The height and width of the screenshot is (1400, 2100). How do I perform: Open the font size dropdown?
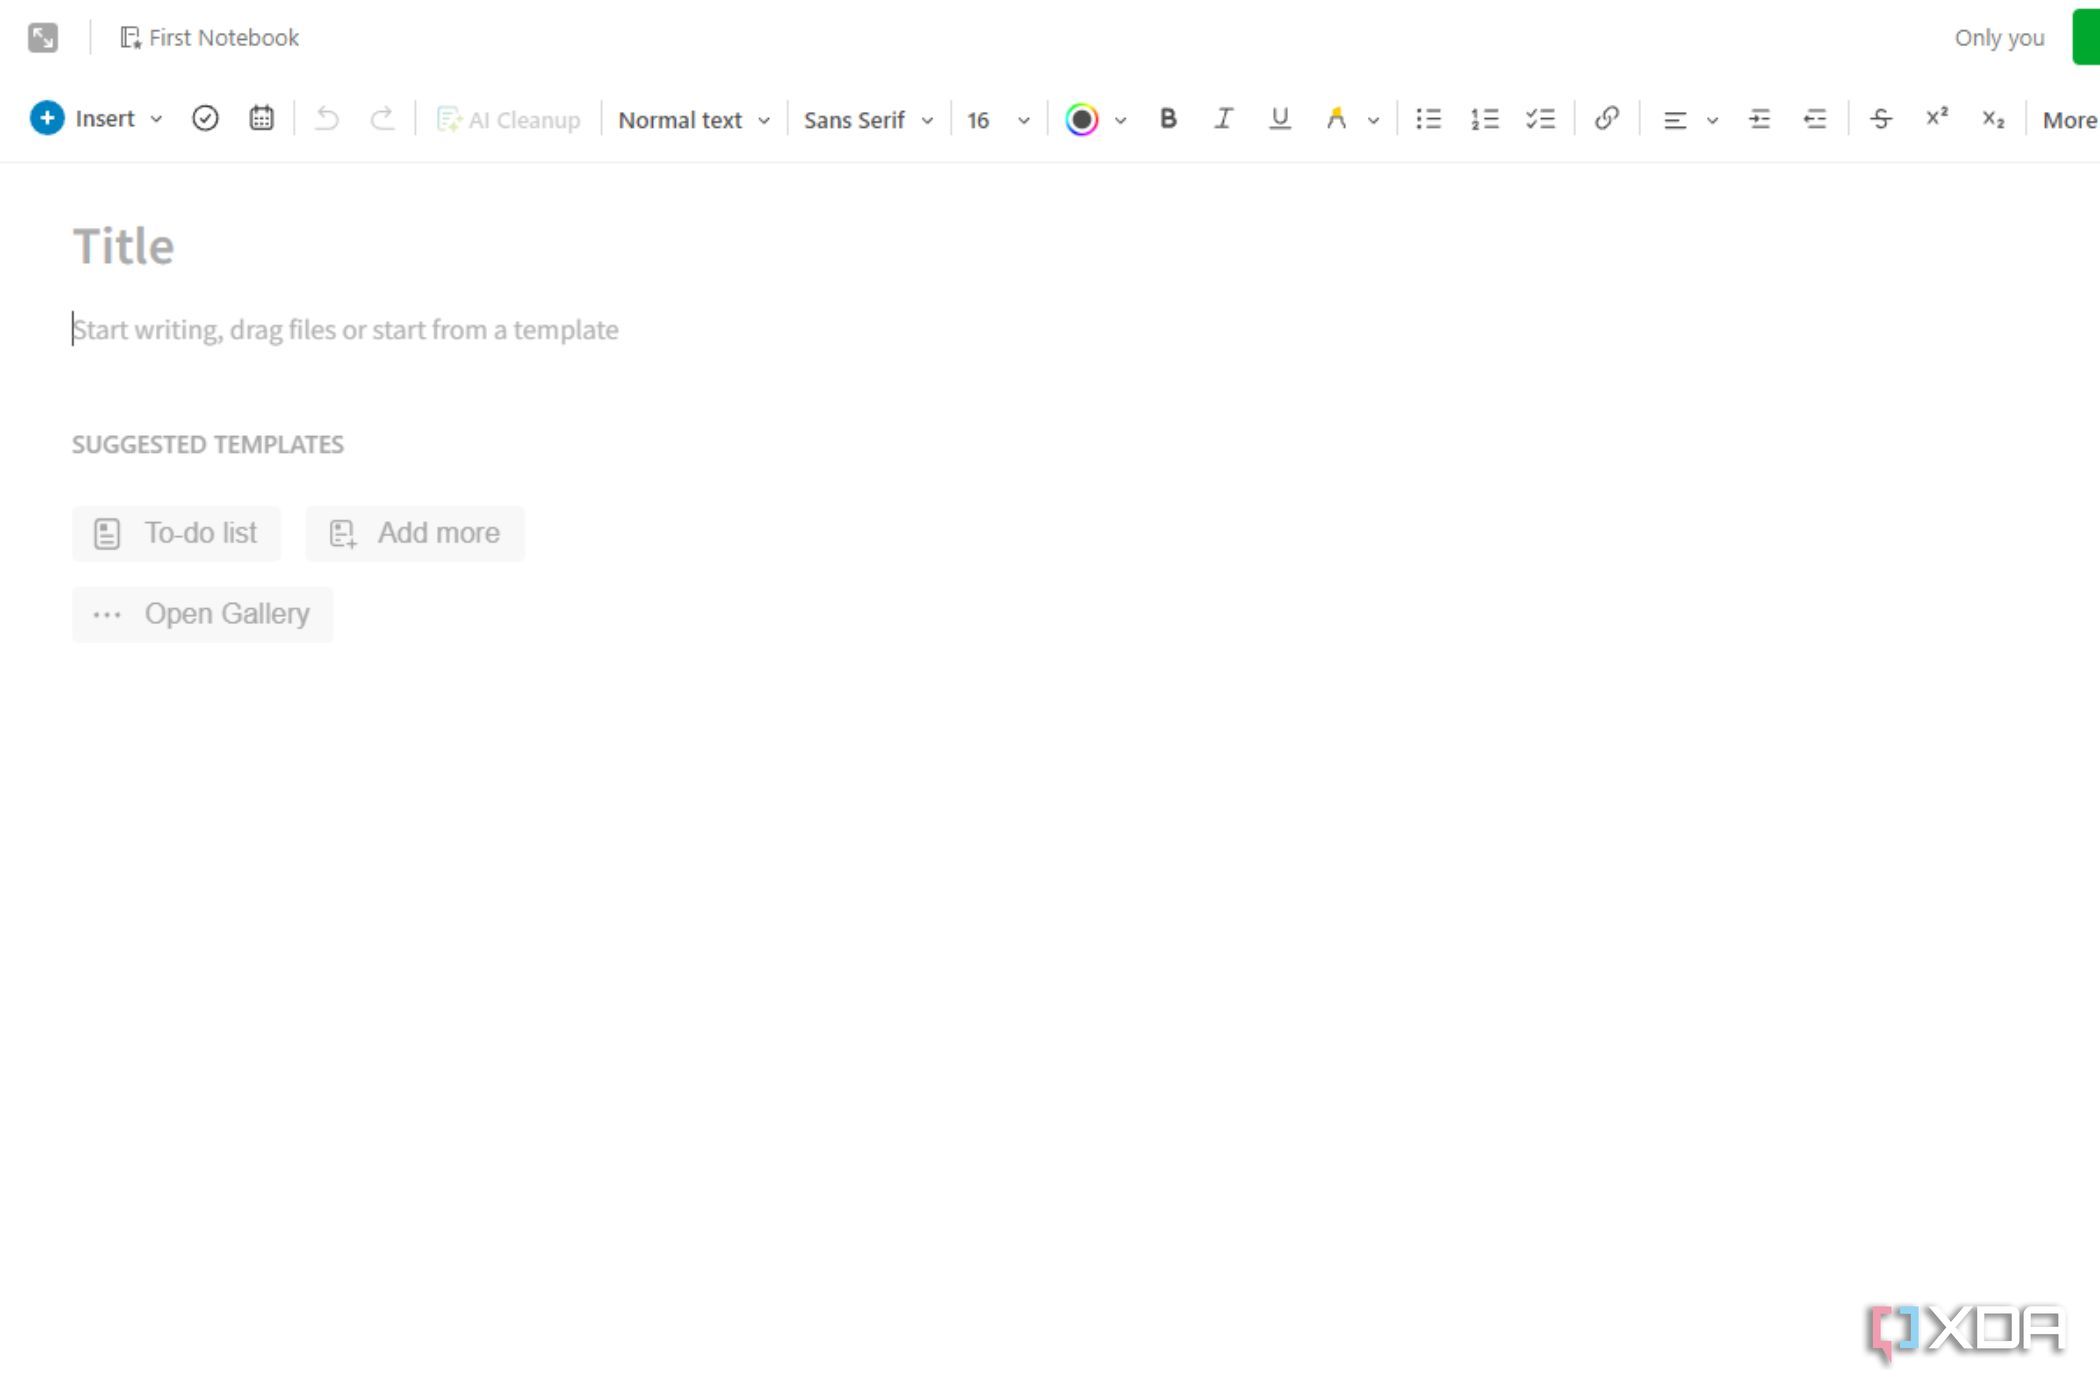pos(996,119)
